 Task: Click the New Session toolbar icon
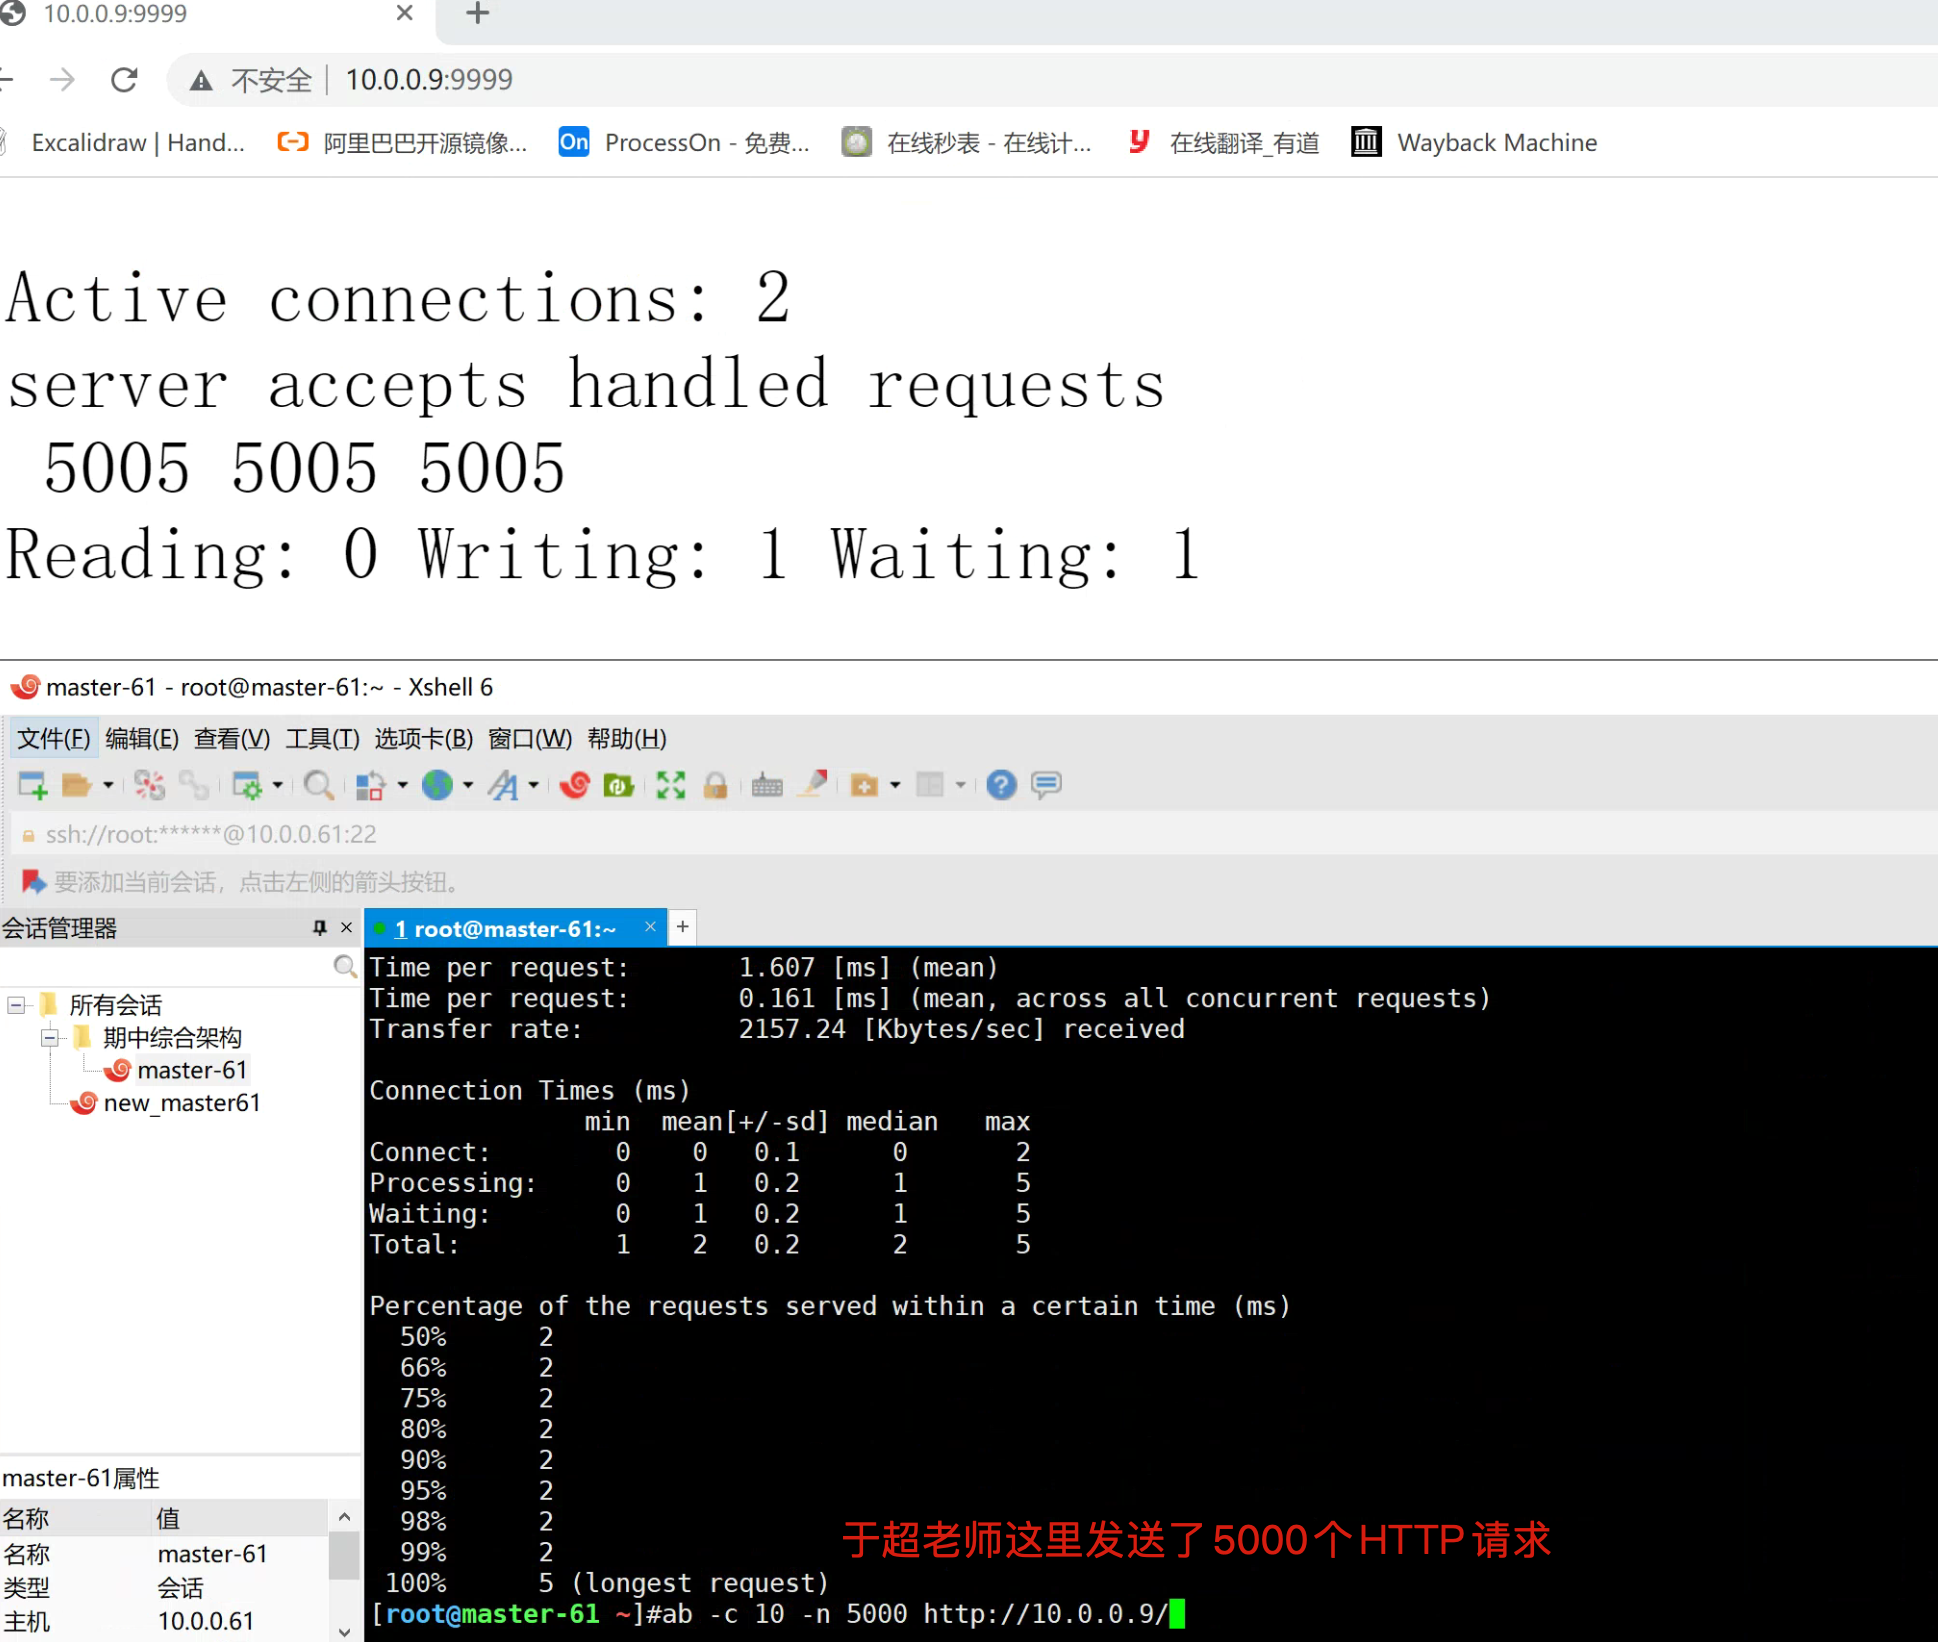point(32,786)
